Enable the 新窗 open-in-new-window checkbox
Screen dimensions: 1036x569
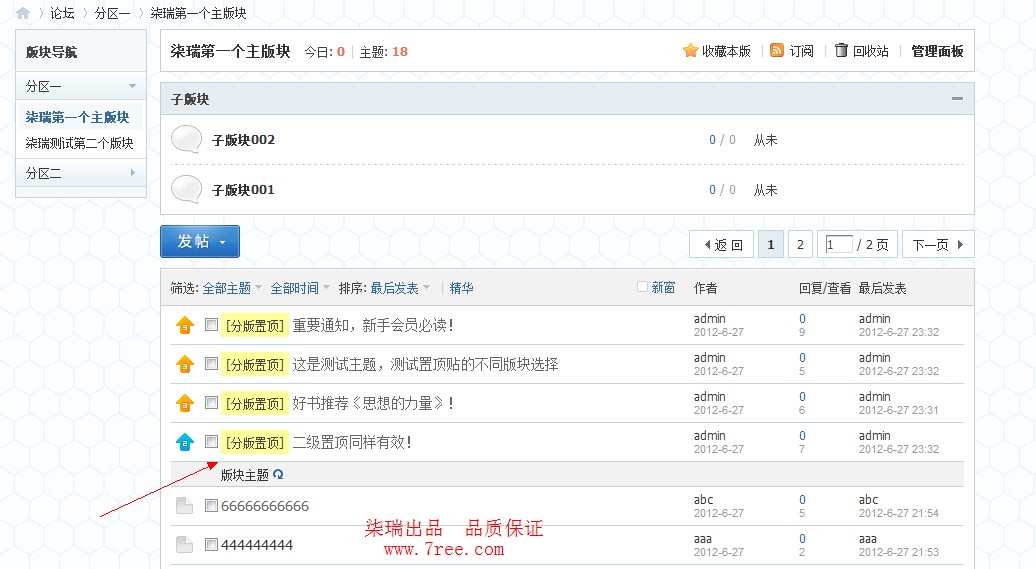[x=642, y=287]
